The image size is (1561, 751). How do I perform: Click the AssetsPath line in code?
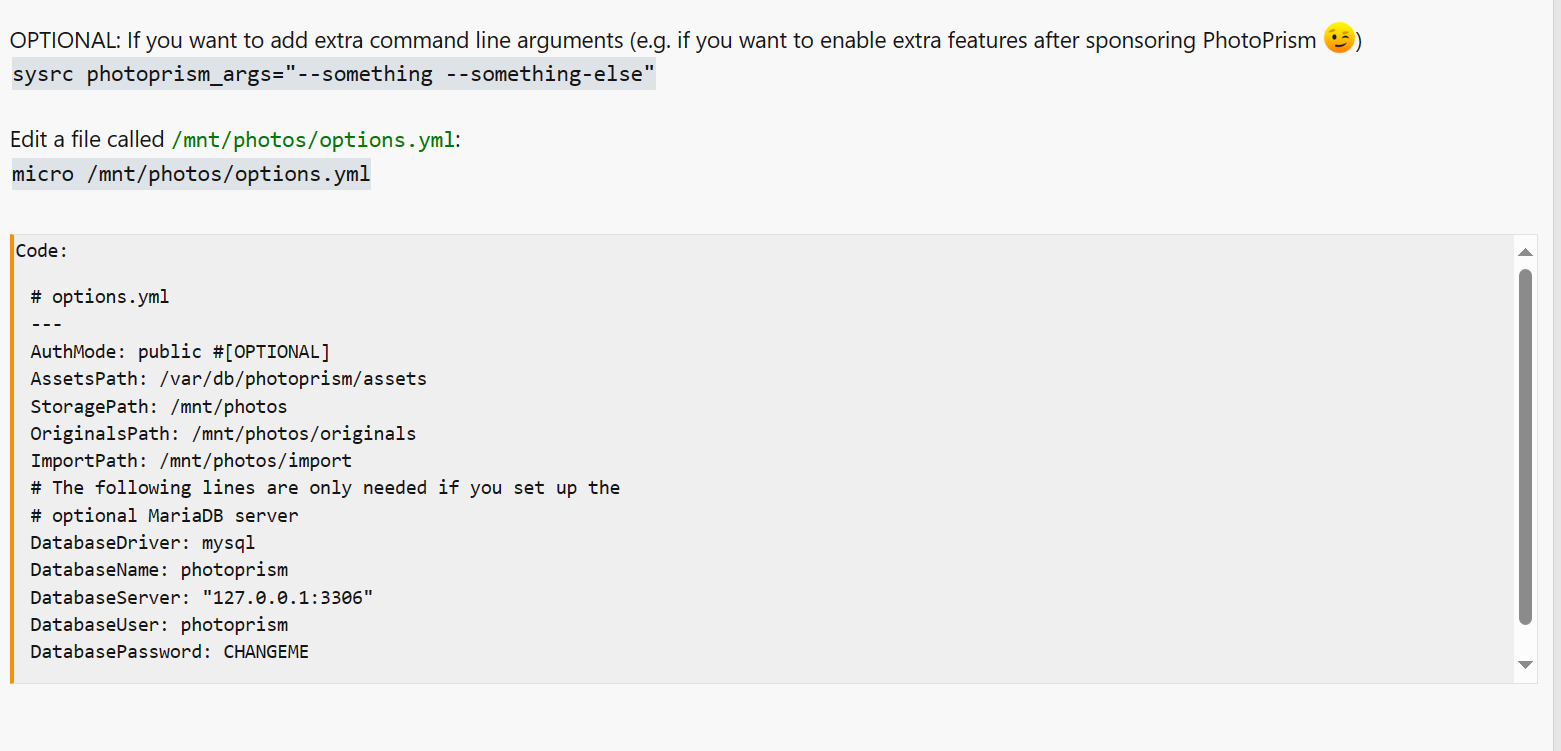coord(229,379)
